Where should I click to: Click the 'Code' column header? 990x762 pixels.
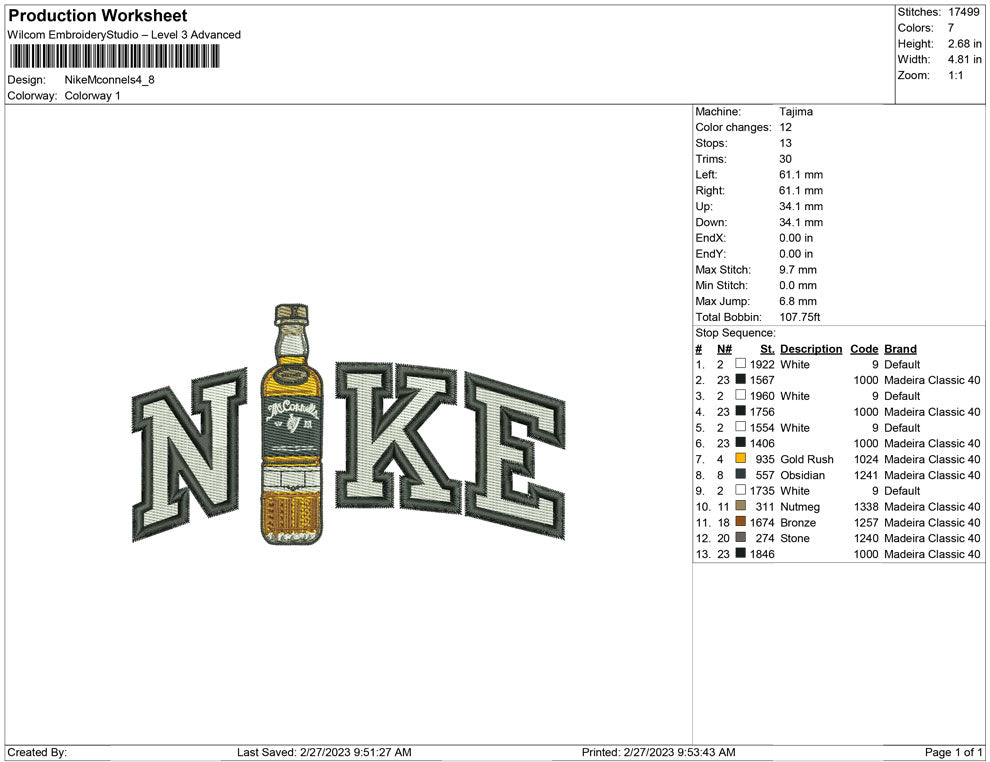(864, 348)
